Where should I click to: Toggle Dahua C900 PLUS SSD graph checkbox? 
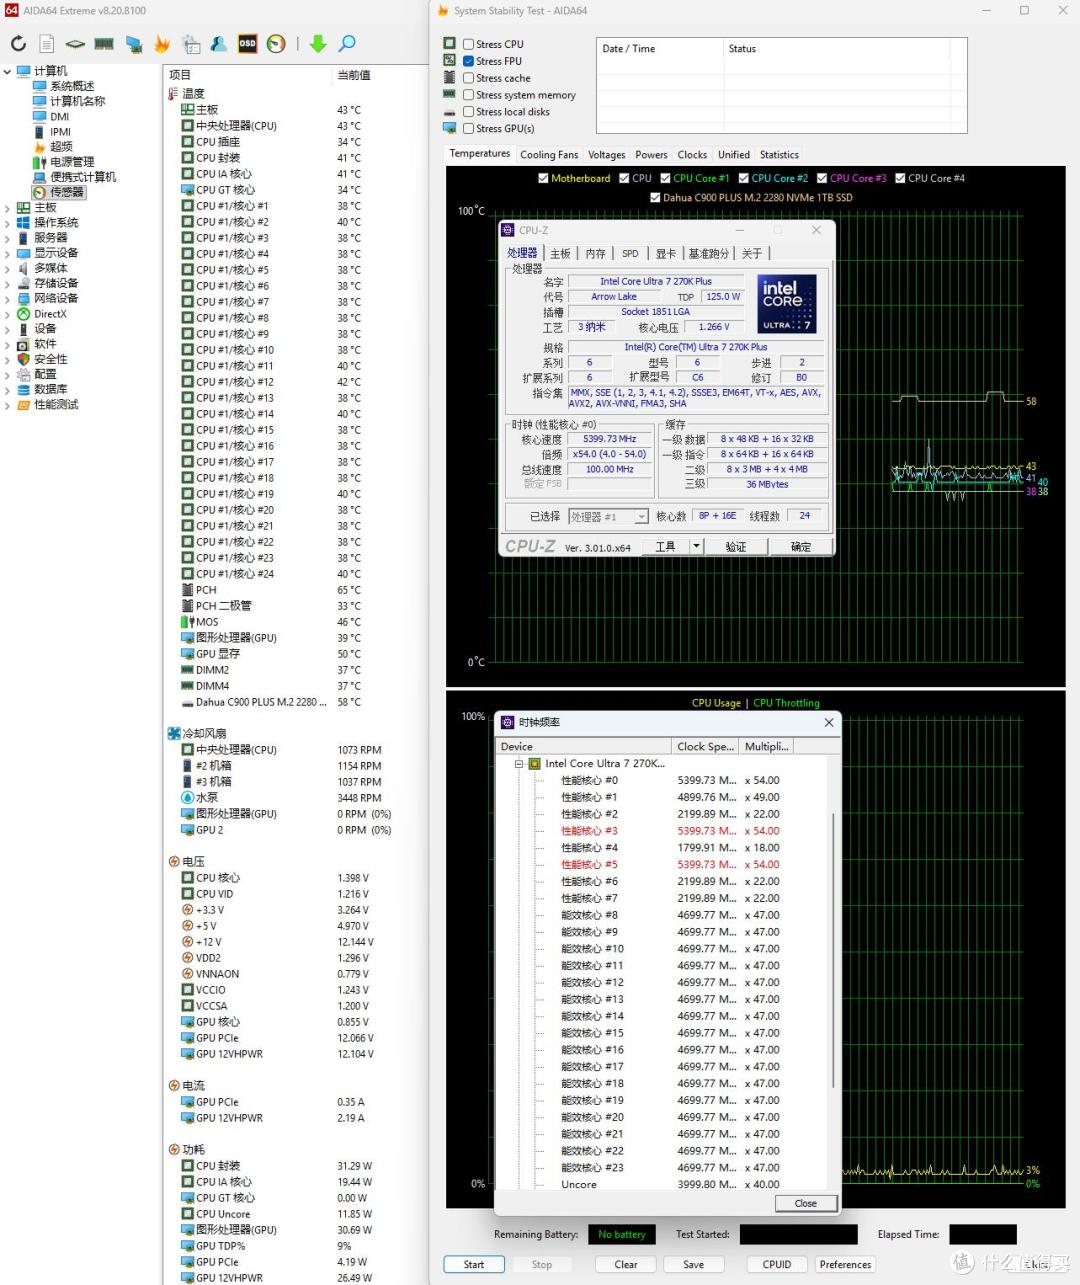point(655,198)
